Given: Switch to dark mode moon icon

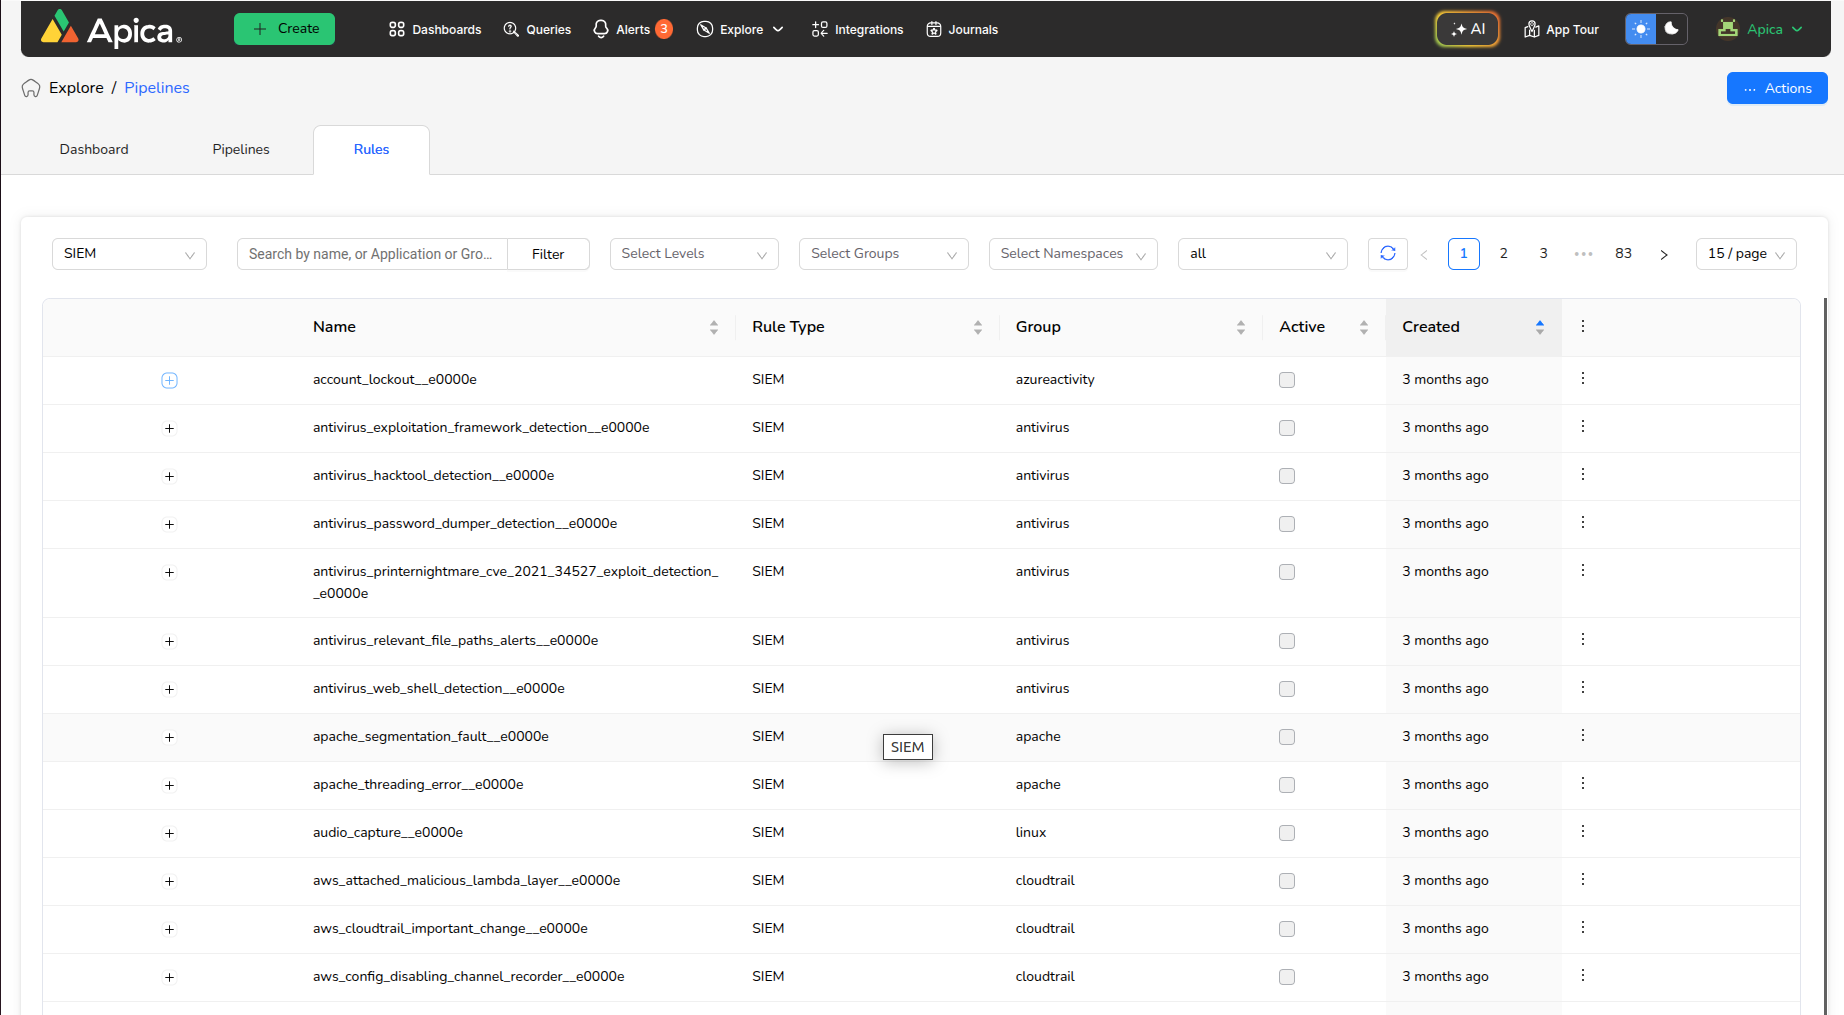Looking at the screenshot, I should click(1671, 29).
